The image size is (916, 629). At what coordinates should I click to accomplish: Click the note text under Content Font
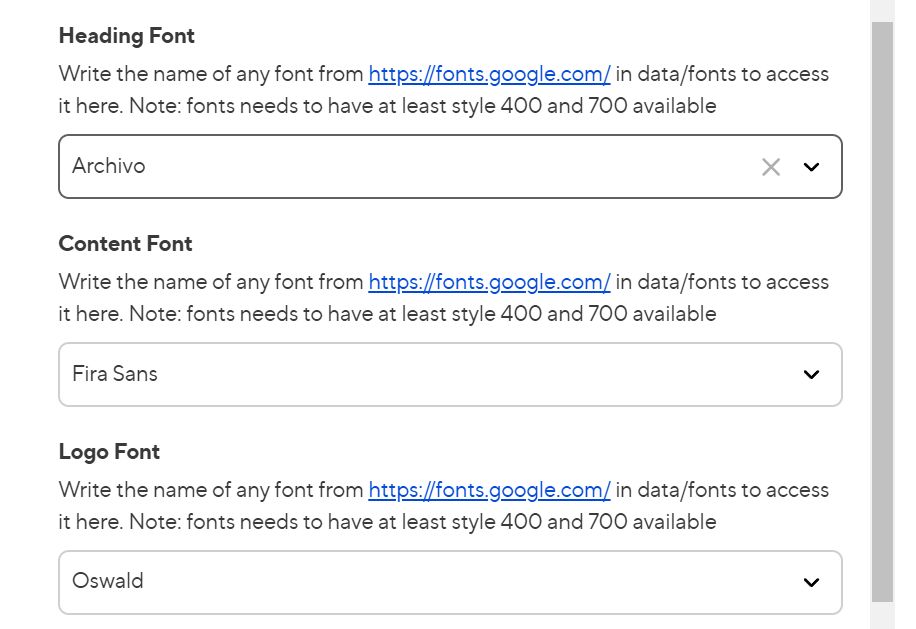coord(387,314)
